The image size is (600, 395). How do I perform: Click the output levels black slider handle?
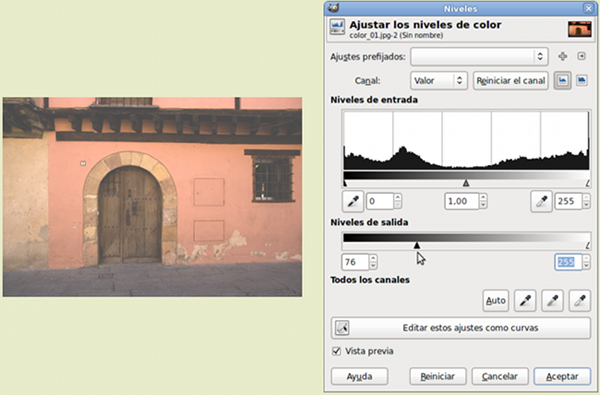(417, 245)
